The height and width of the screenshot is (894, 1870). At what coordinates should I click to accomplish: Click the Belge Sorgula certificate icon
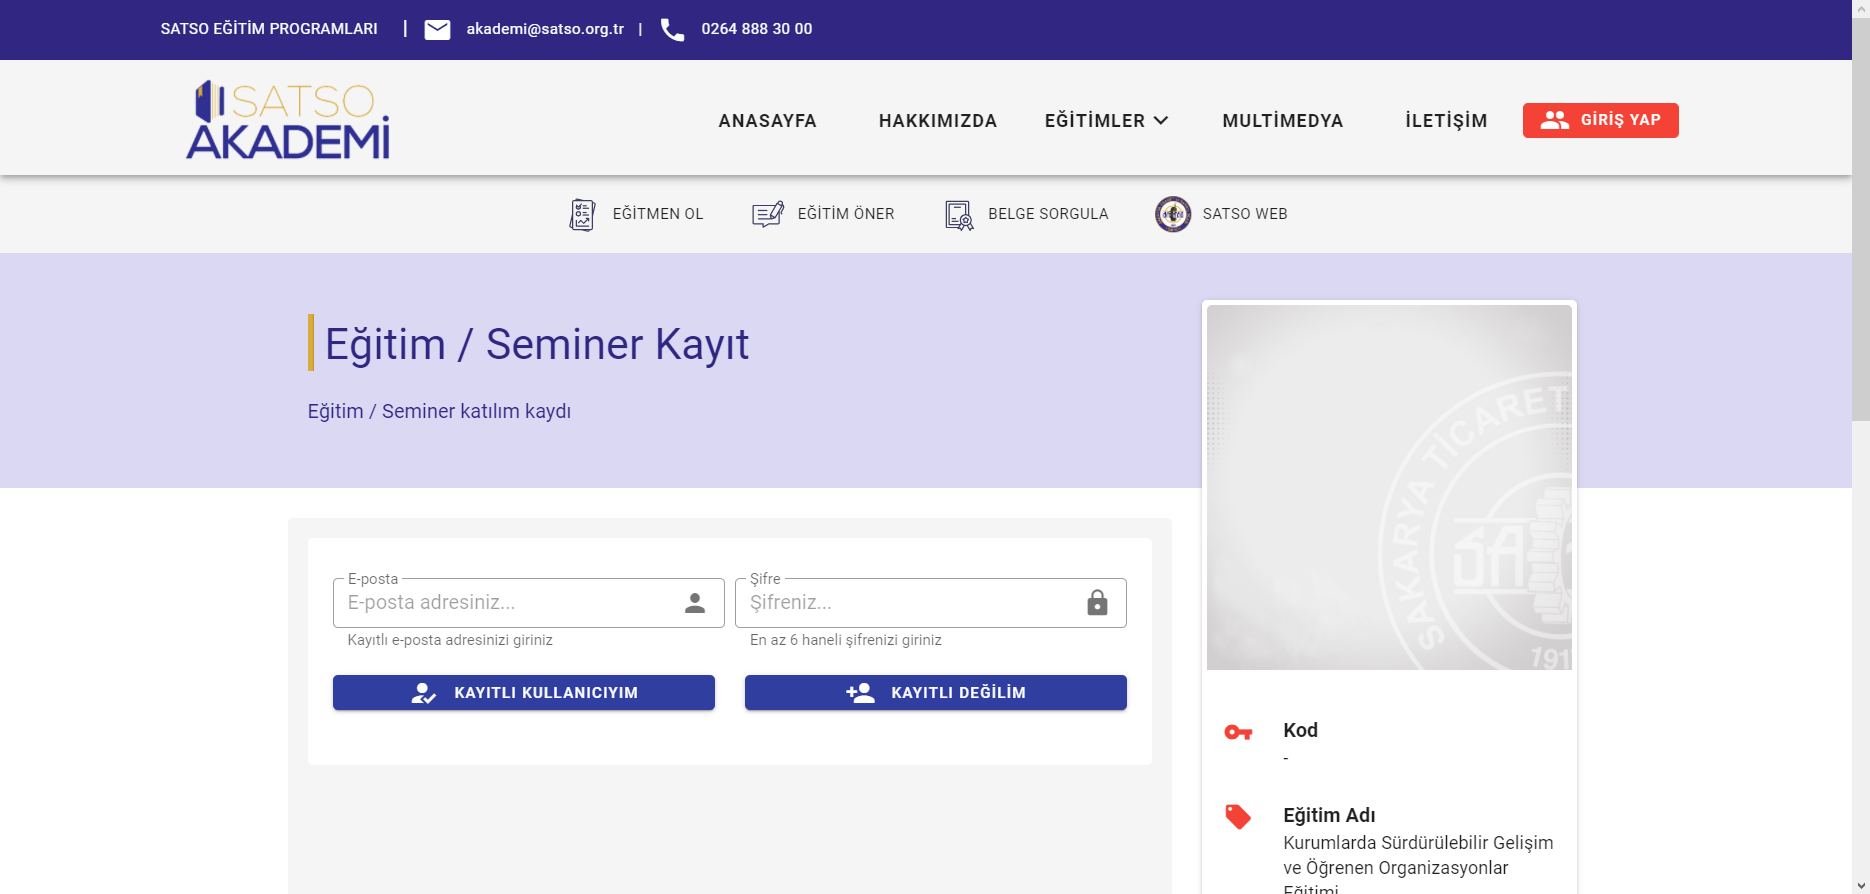point(959,214)
